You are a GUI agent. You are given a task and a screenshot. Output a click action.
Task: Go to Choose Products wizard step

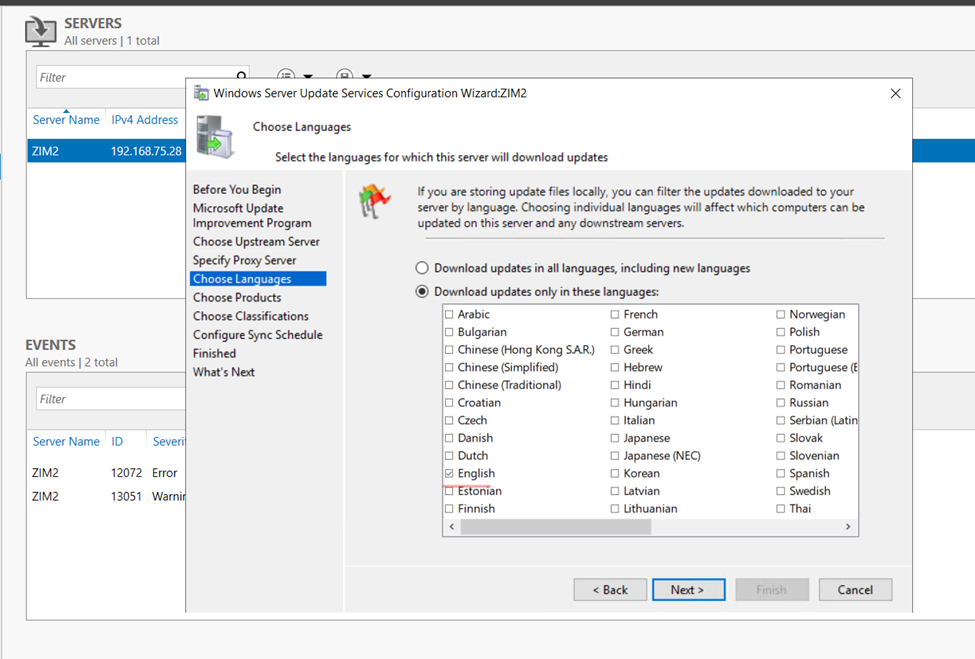pos(237,298)
